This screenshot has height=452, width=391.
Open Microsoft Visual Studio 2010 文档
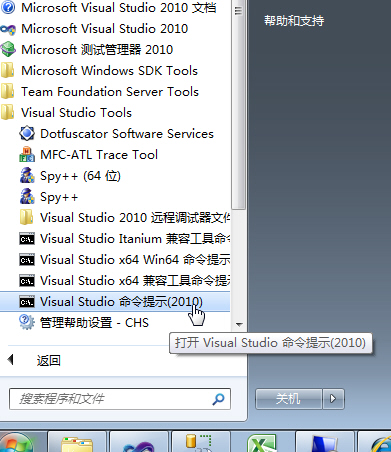coord(119,8)
